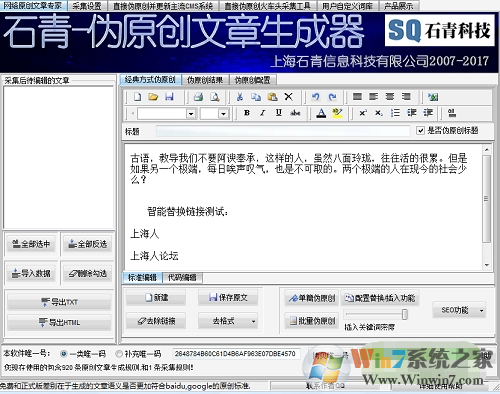500x394 pixels.
Task: Expand 去格式 dropdown button
Action: tap(253, 321)
